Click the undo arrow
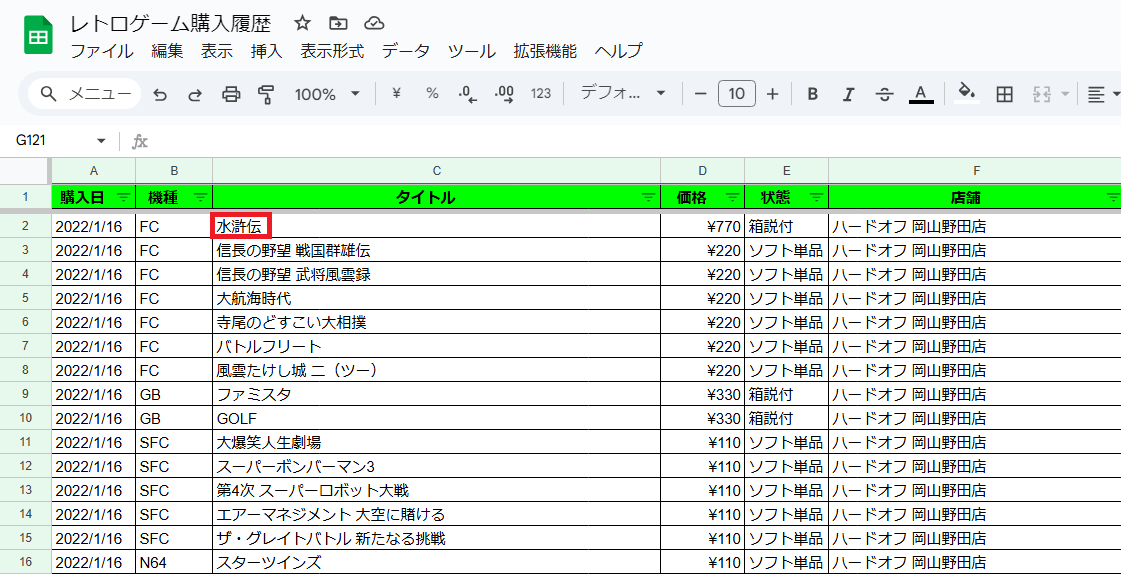This screenshot has width=1121, height=574. [x=160, y=94]
